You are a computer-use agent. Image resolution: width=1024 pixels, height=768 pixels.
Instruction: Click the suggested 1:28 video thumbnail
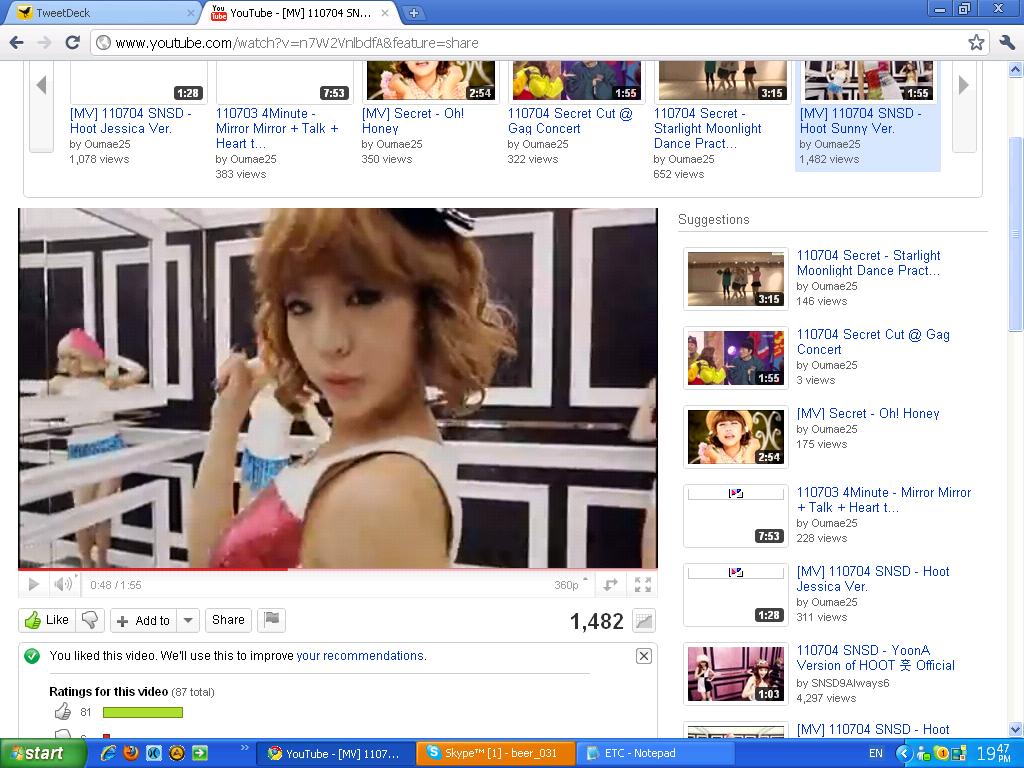pyautogui.click(x=735, y=595)
